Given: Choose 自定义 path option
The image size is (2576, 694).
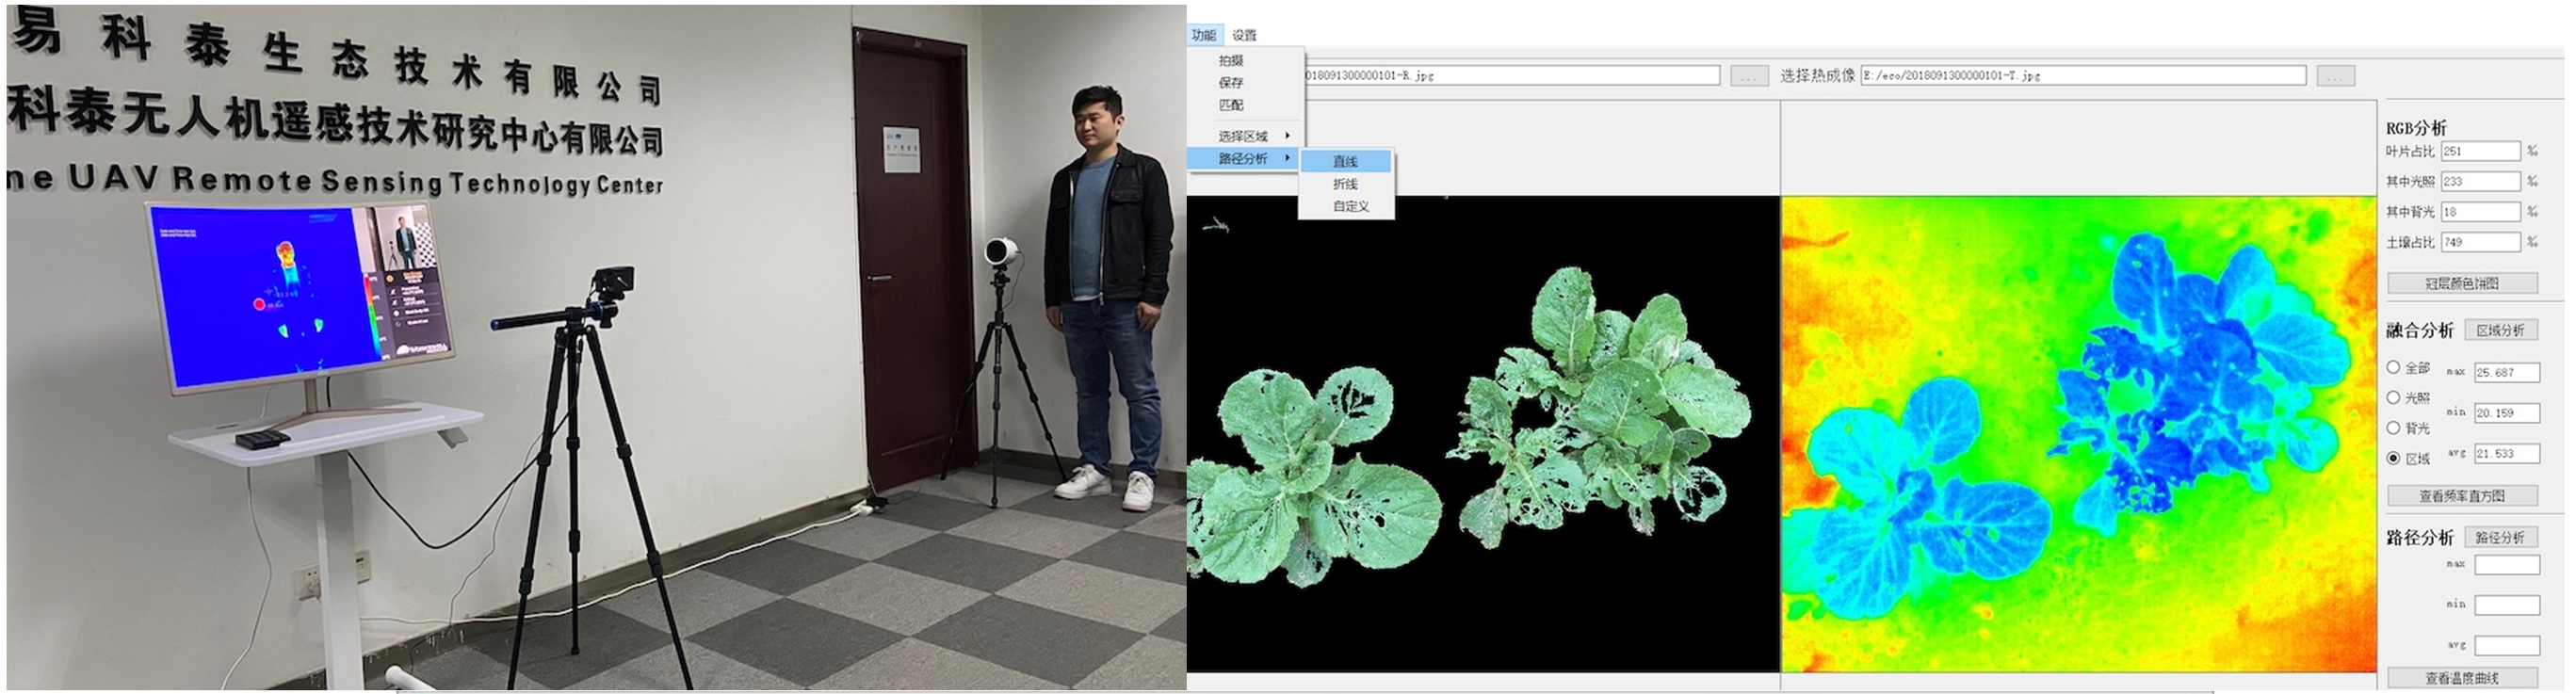Looking at the screenshot, I should pos(1350,207).
